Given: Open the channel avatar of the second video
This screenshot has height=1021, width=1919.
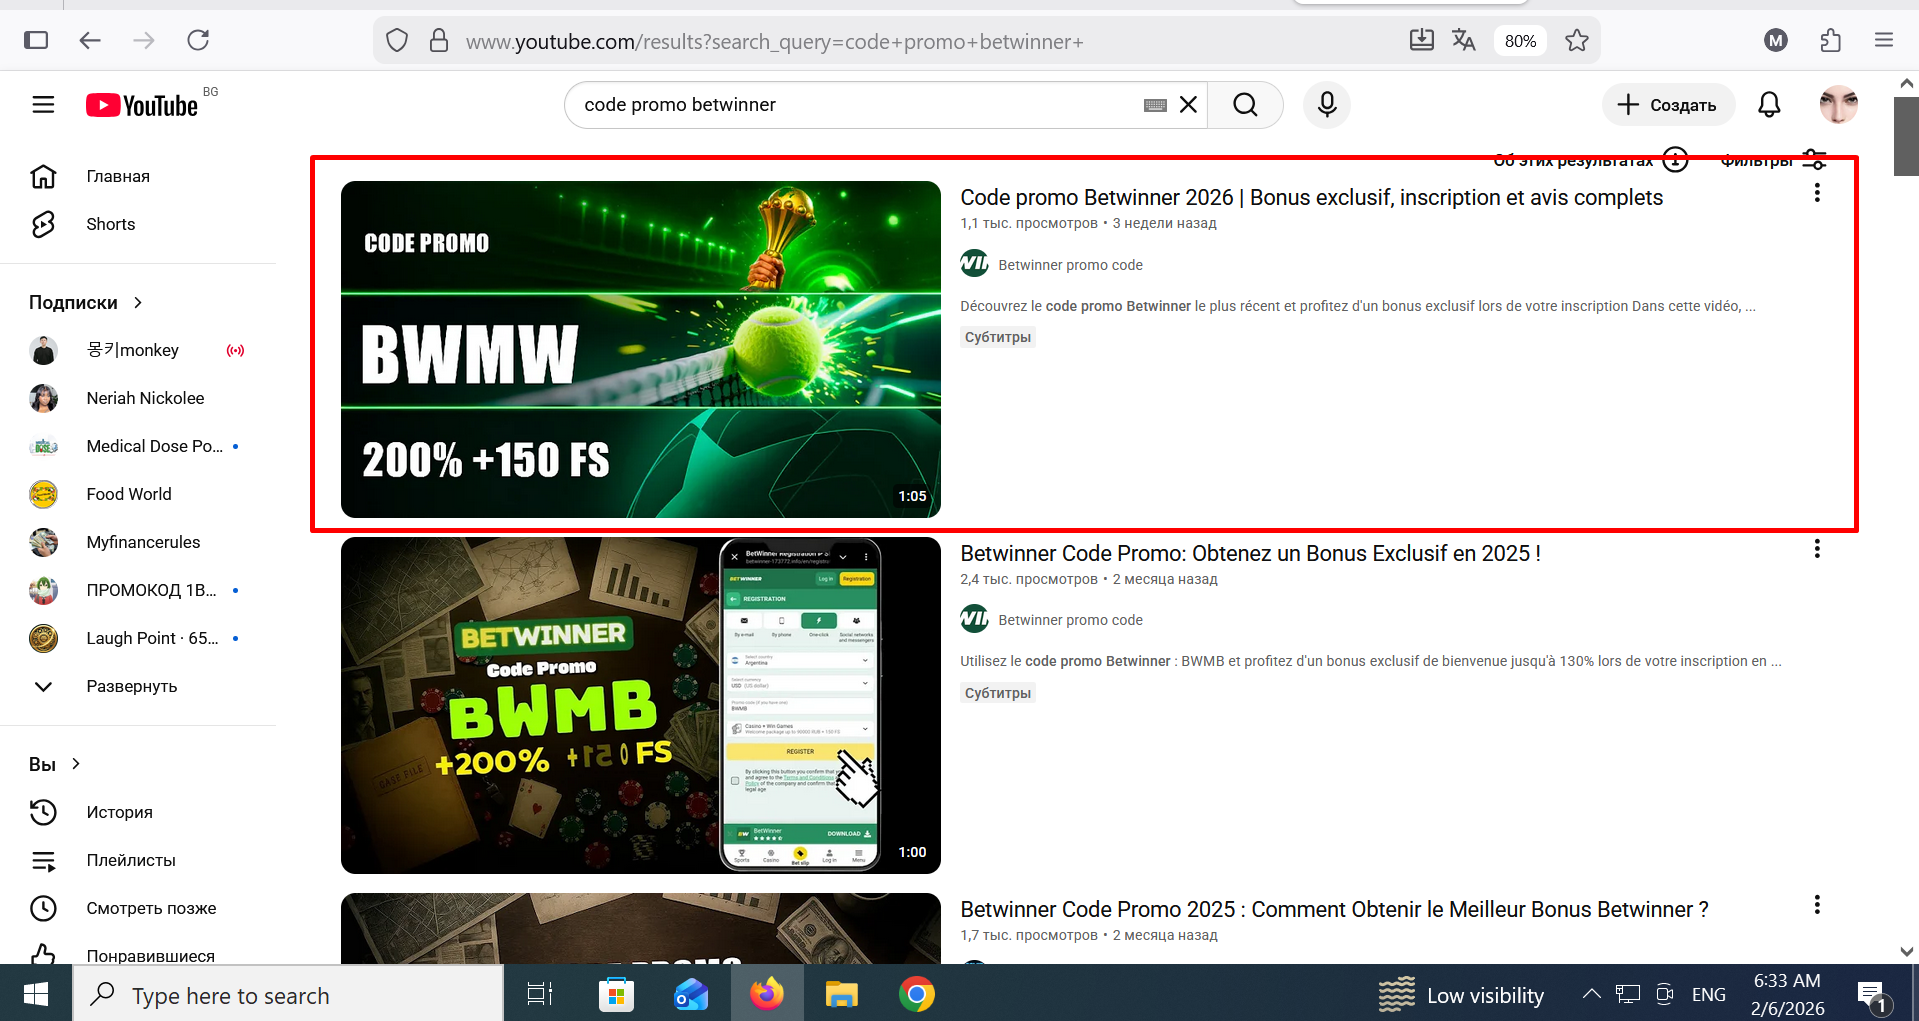Looking at the screenshot, I should click(974, 620).
